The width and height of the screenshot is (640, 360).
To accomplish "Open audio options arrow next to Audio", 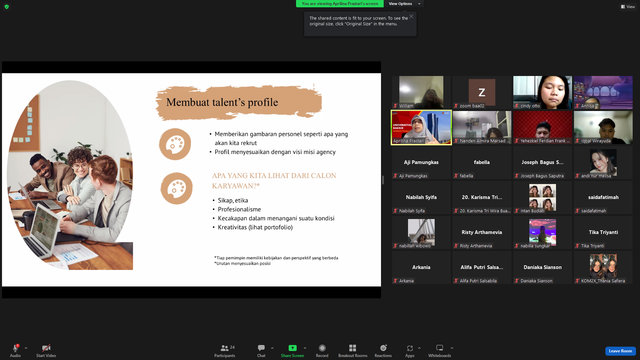I will (26, 348).
